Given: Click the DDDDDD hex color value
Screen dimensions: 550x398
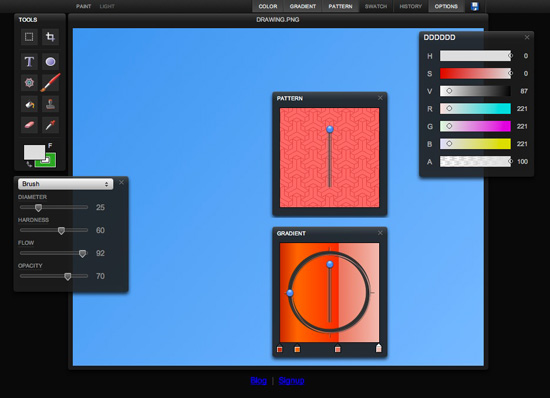Looking at the screenshot, I should click(x=440, y=38).
